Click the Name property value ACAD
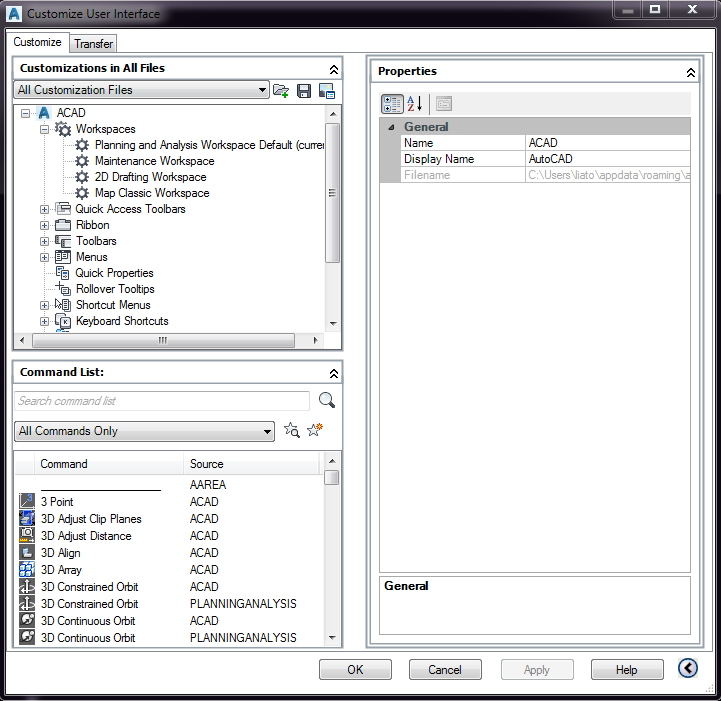Screen dimensions: 721x701 pyautogui.click(x=607, y=143)
